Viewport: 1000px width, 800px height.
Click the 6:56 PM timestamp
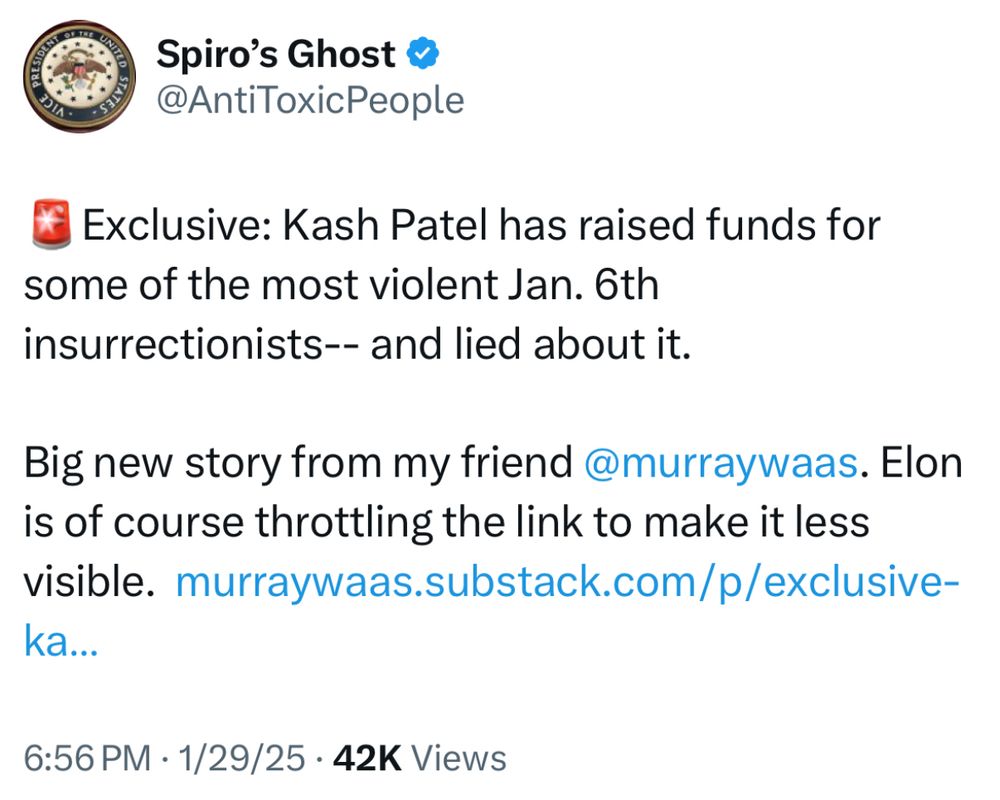tap(87, 759)
